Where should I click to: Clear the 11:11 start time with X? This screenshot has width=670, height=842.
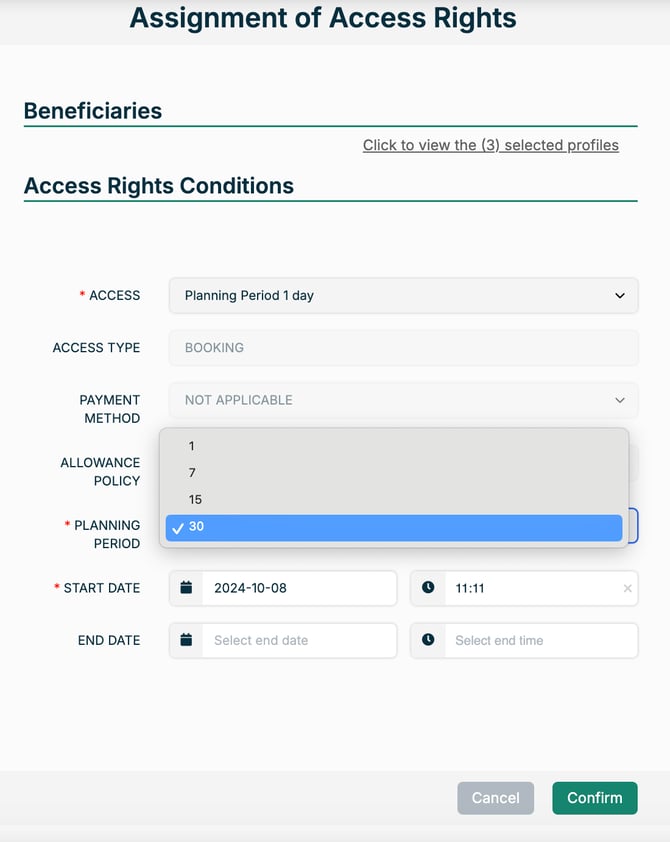point(628,589)
